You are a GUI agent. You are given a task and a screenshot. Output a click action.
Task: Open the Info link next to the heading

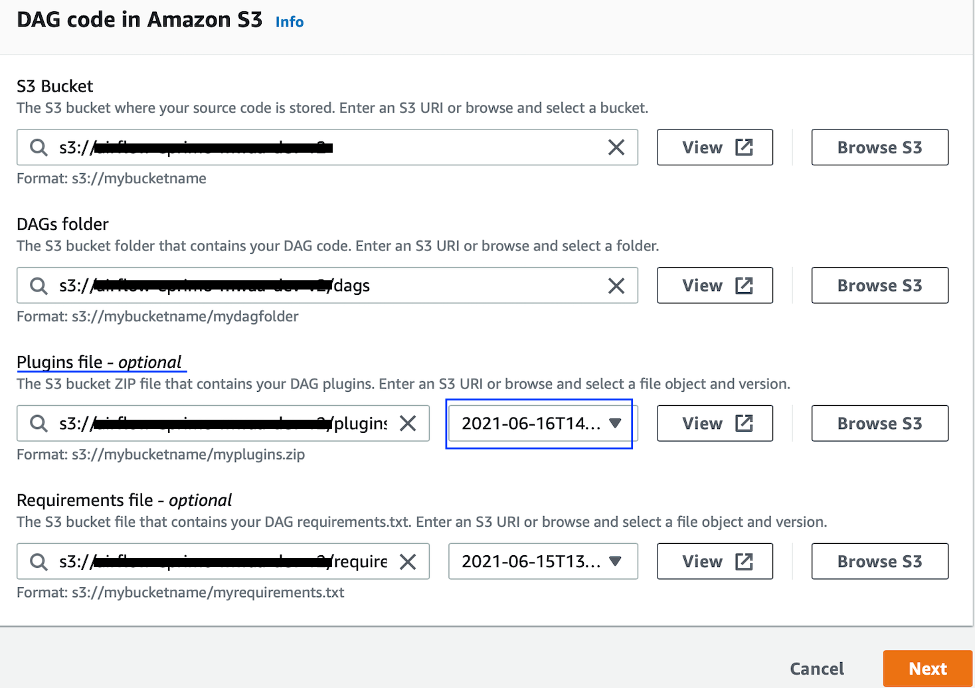[x=289, y=21]
